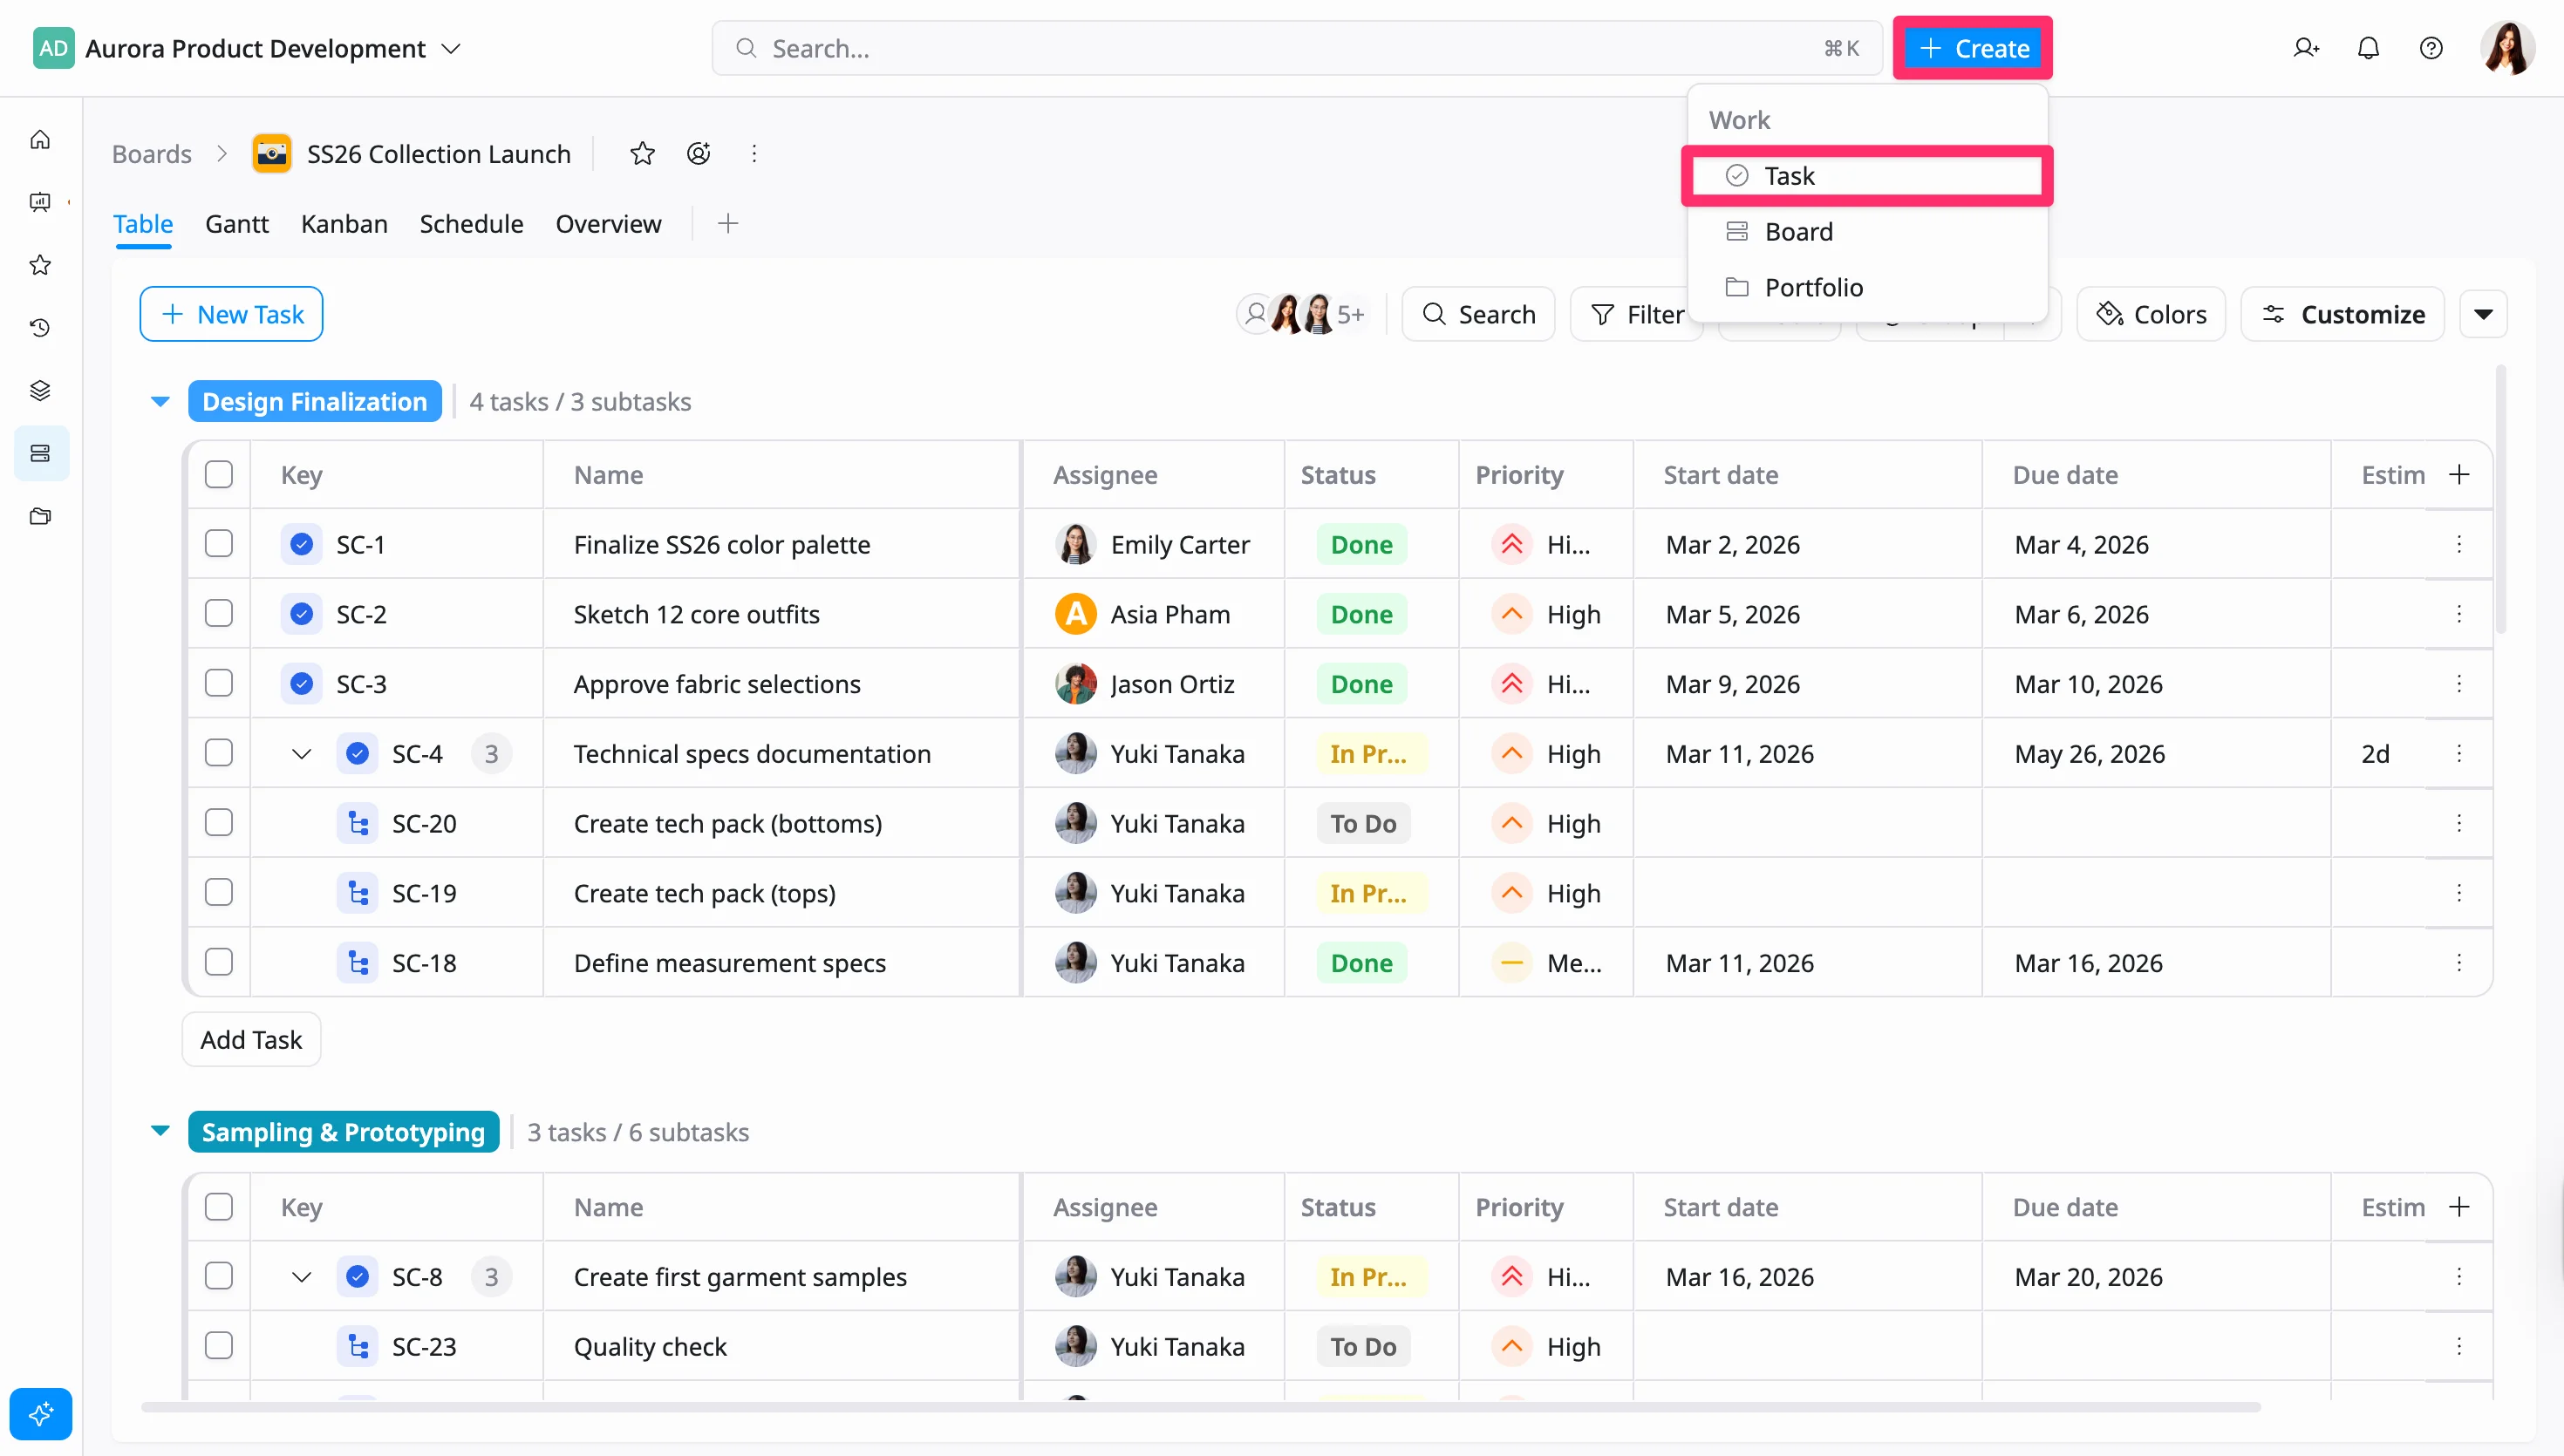Open the High priority dropdown for SC-2

(x=1546, y=614)
